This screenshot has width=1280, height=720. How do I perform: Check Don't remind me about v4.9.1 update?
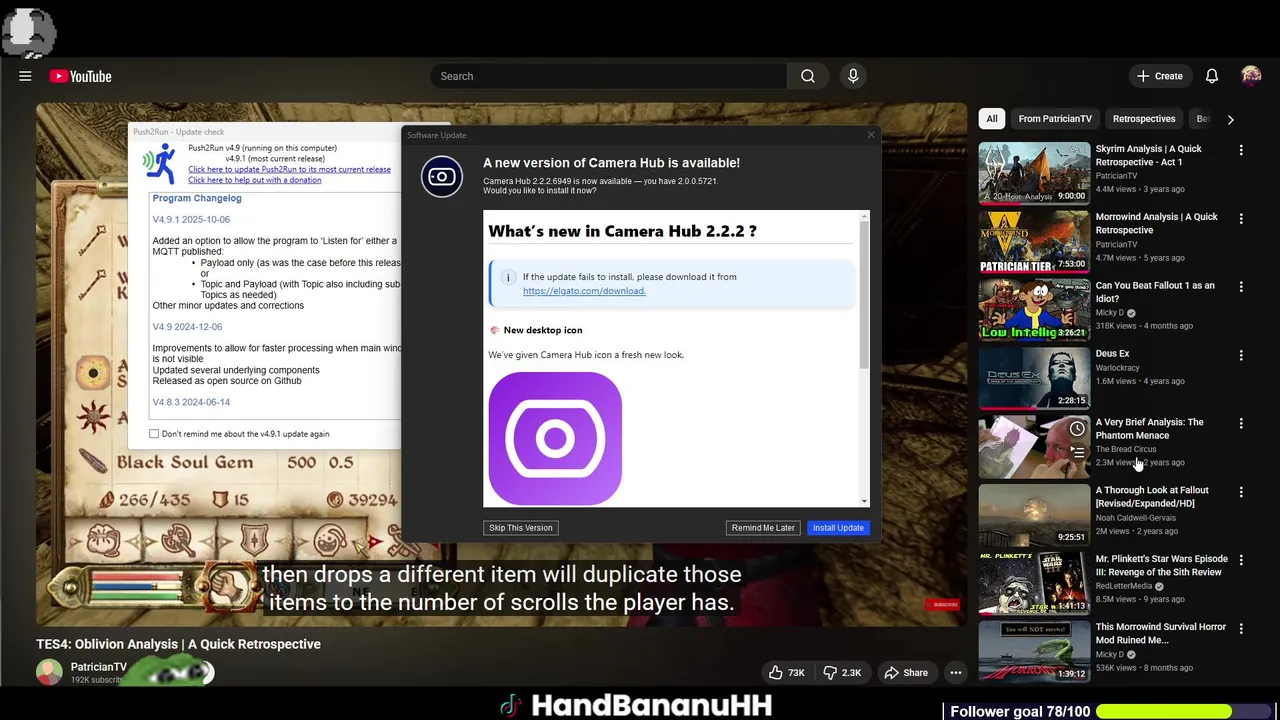(154, 434)
